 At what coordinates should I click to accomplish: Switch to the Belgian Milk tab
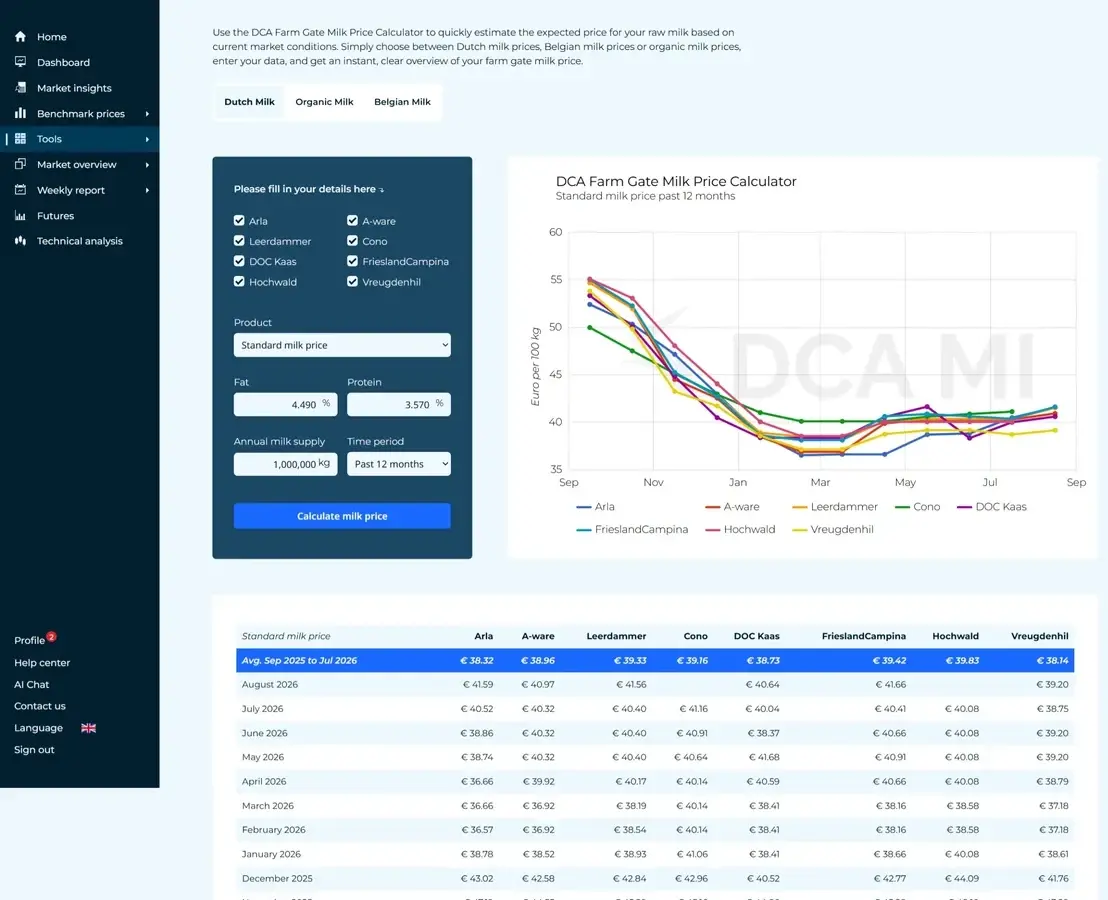click(402, 102)
